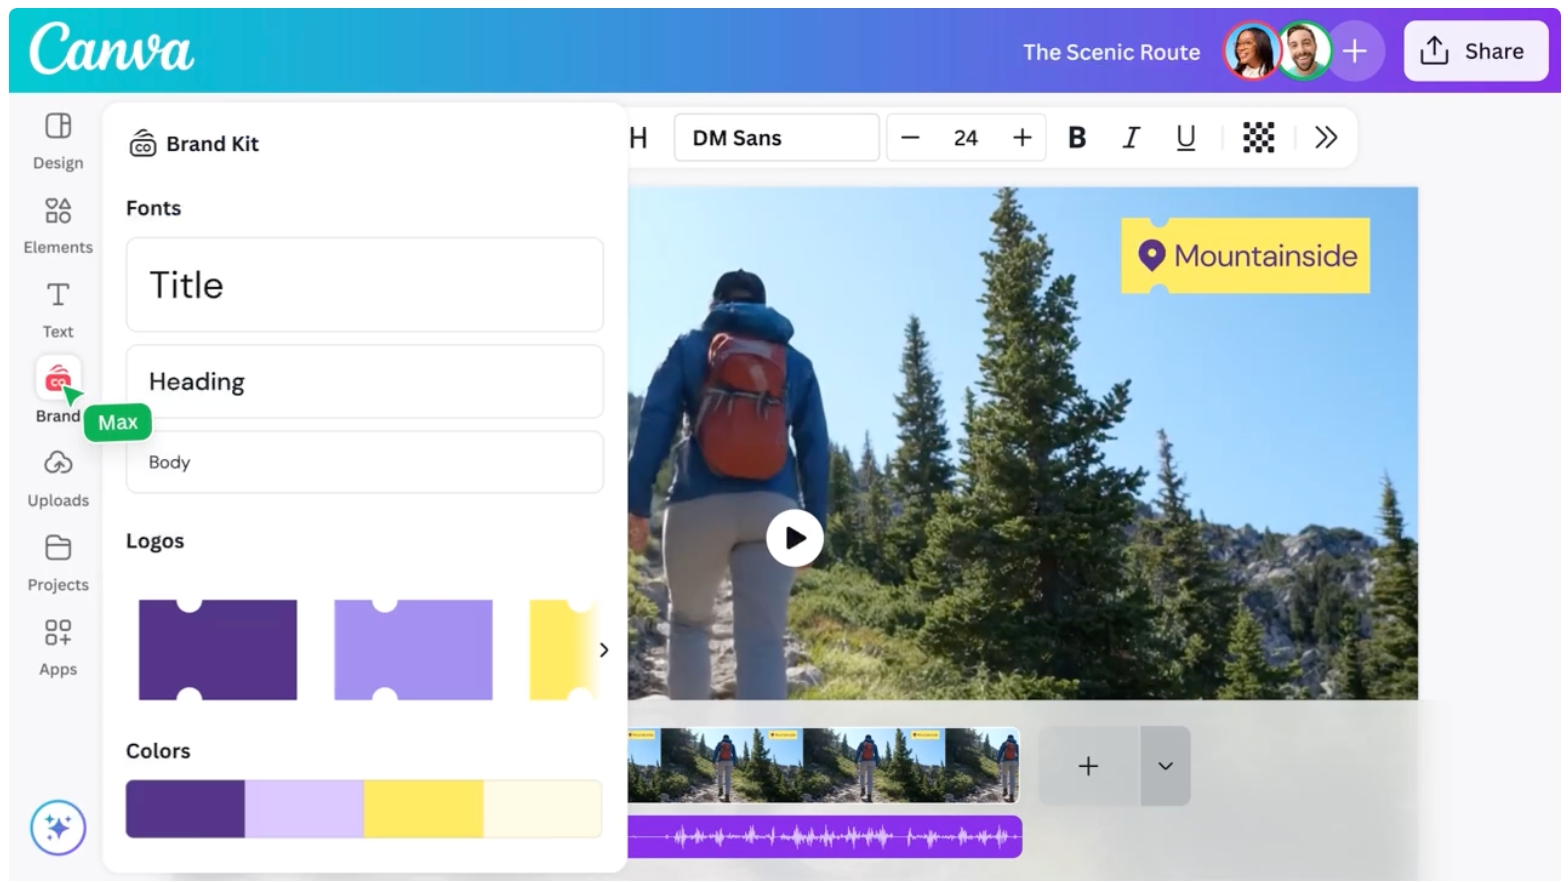Expand more toolbar options double chevron
The image size is (1568, 882).
tap(1326, 137)
